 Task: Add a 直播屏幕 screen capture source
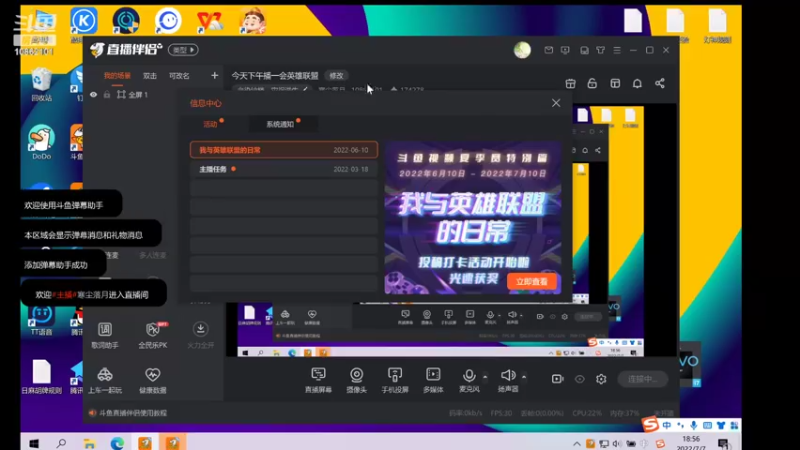pos(318,380)
